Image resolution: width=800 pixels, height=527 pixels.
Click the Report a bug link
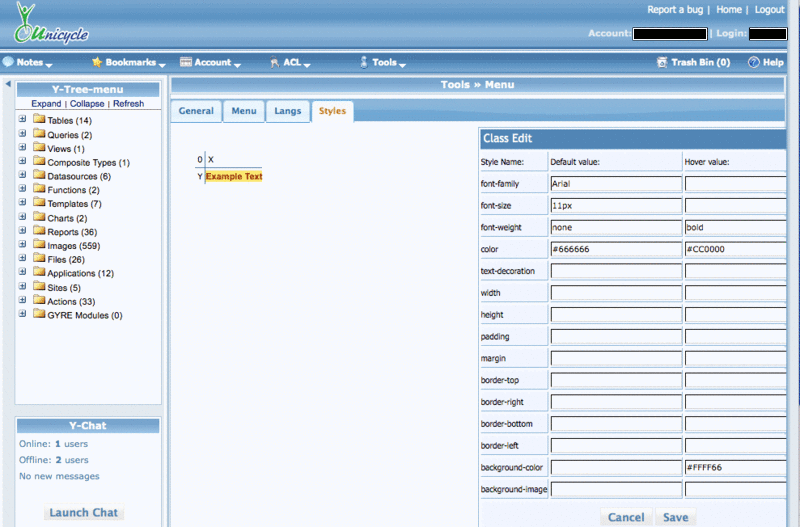676,10
